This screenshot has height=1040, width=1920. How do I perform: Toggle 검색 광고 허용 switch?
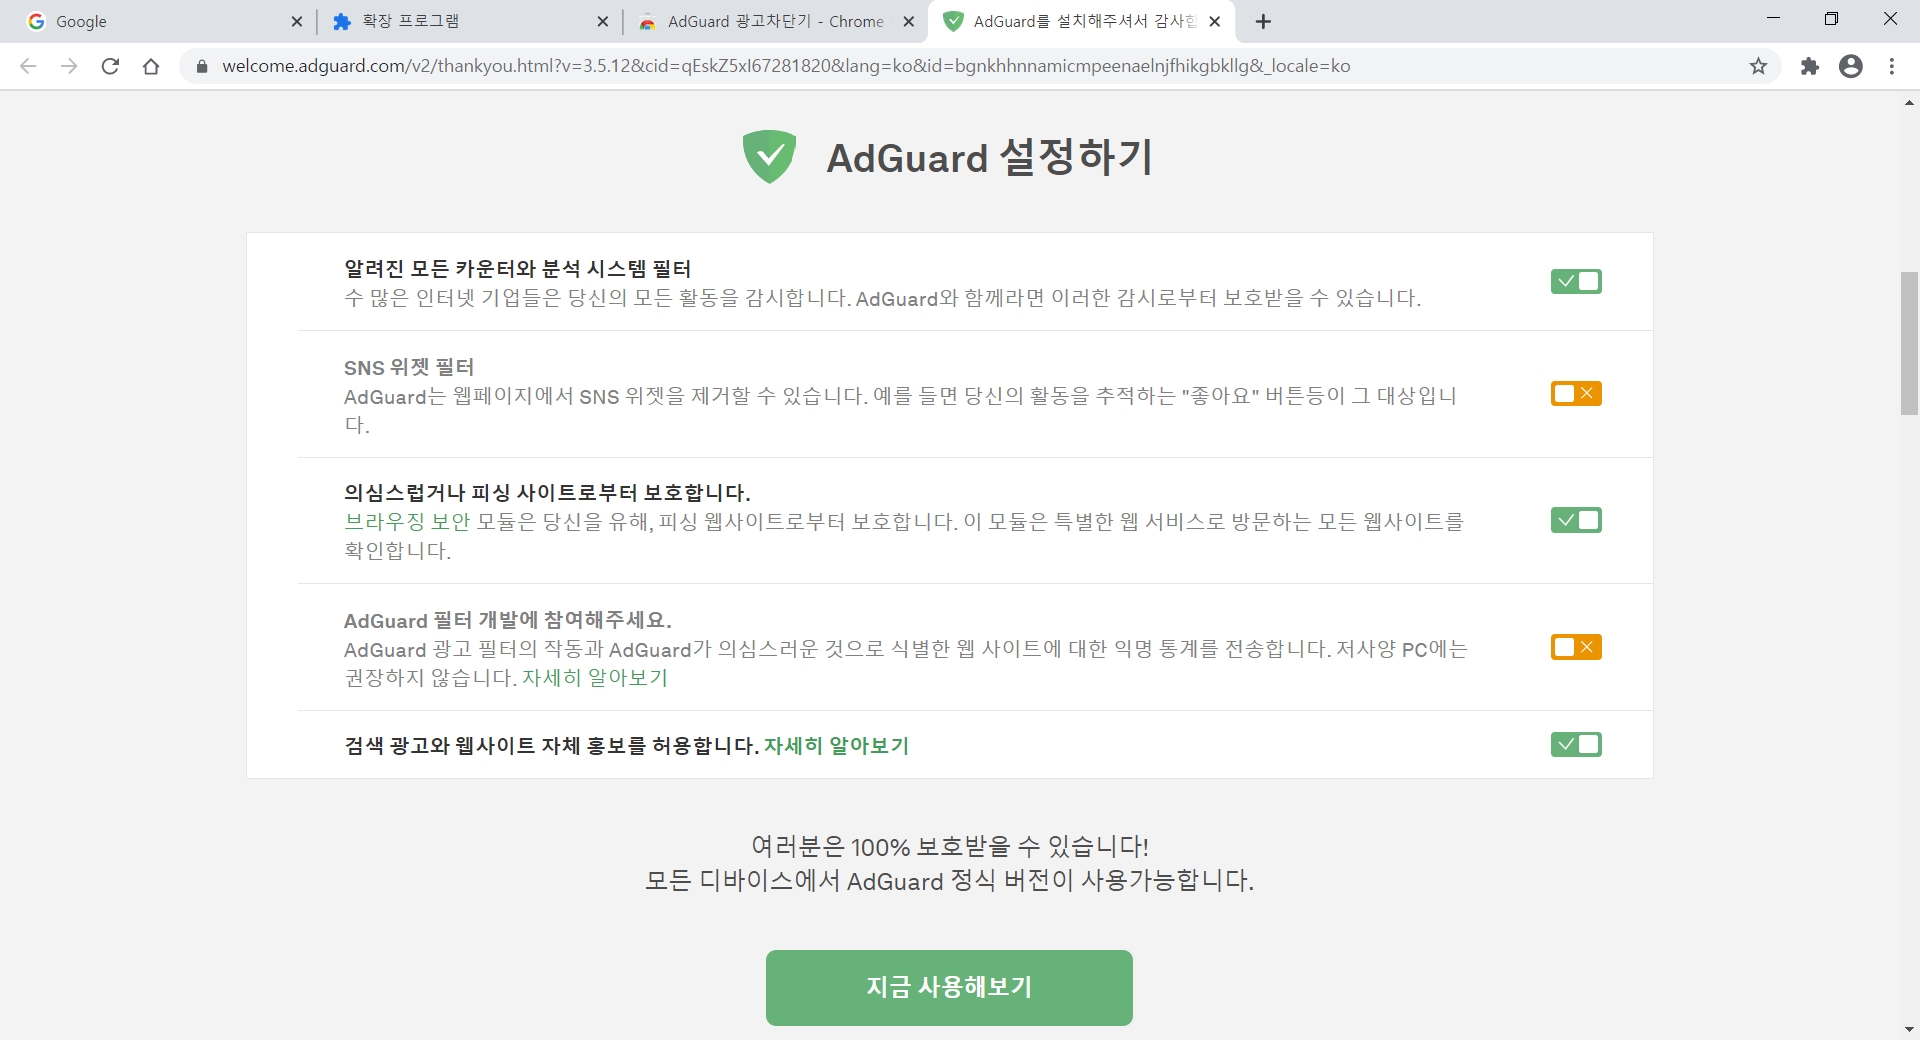pyautogui.click(x=1576, y=744)
